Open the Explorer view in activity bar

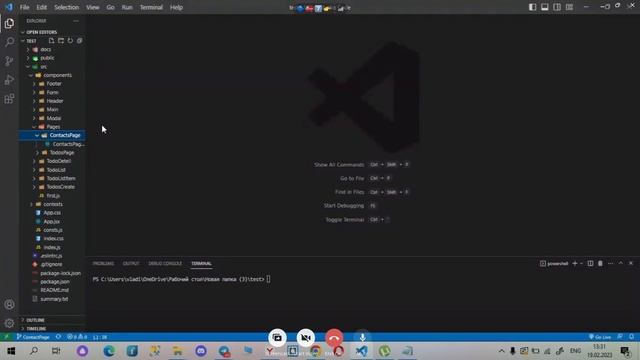click(x=9, y=23)
